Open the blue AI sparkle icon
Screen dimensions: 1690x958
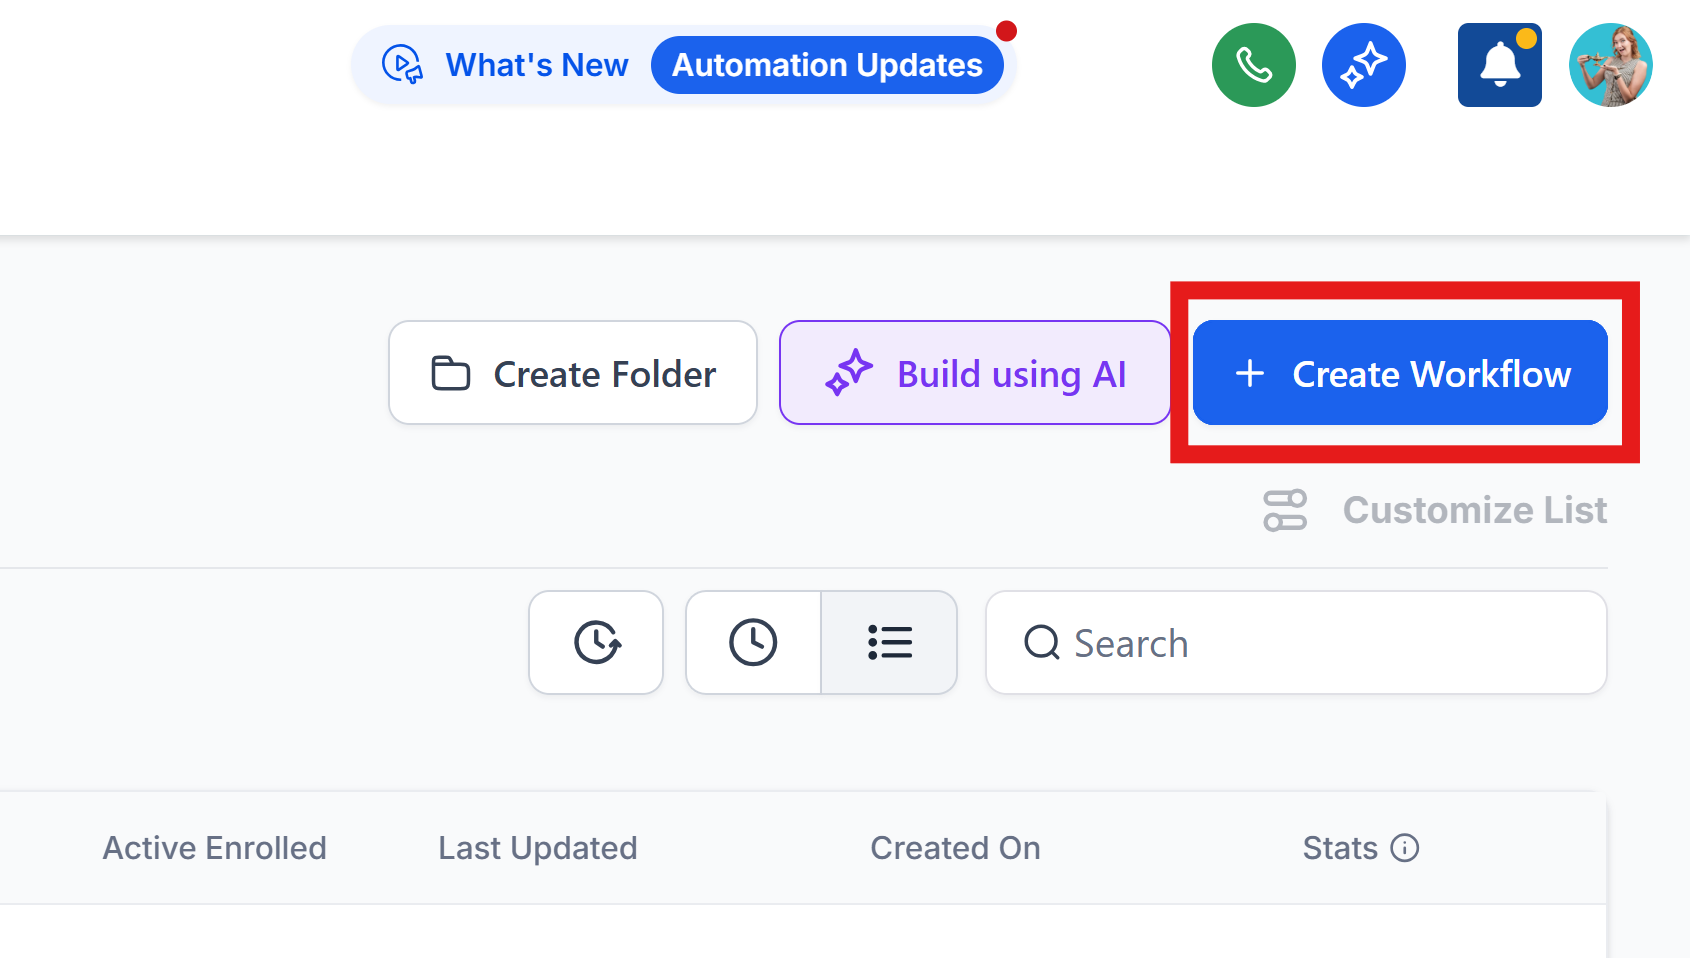(1364, 64)
